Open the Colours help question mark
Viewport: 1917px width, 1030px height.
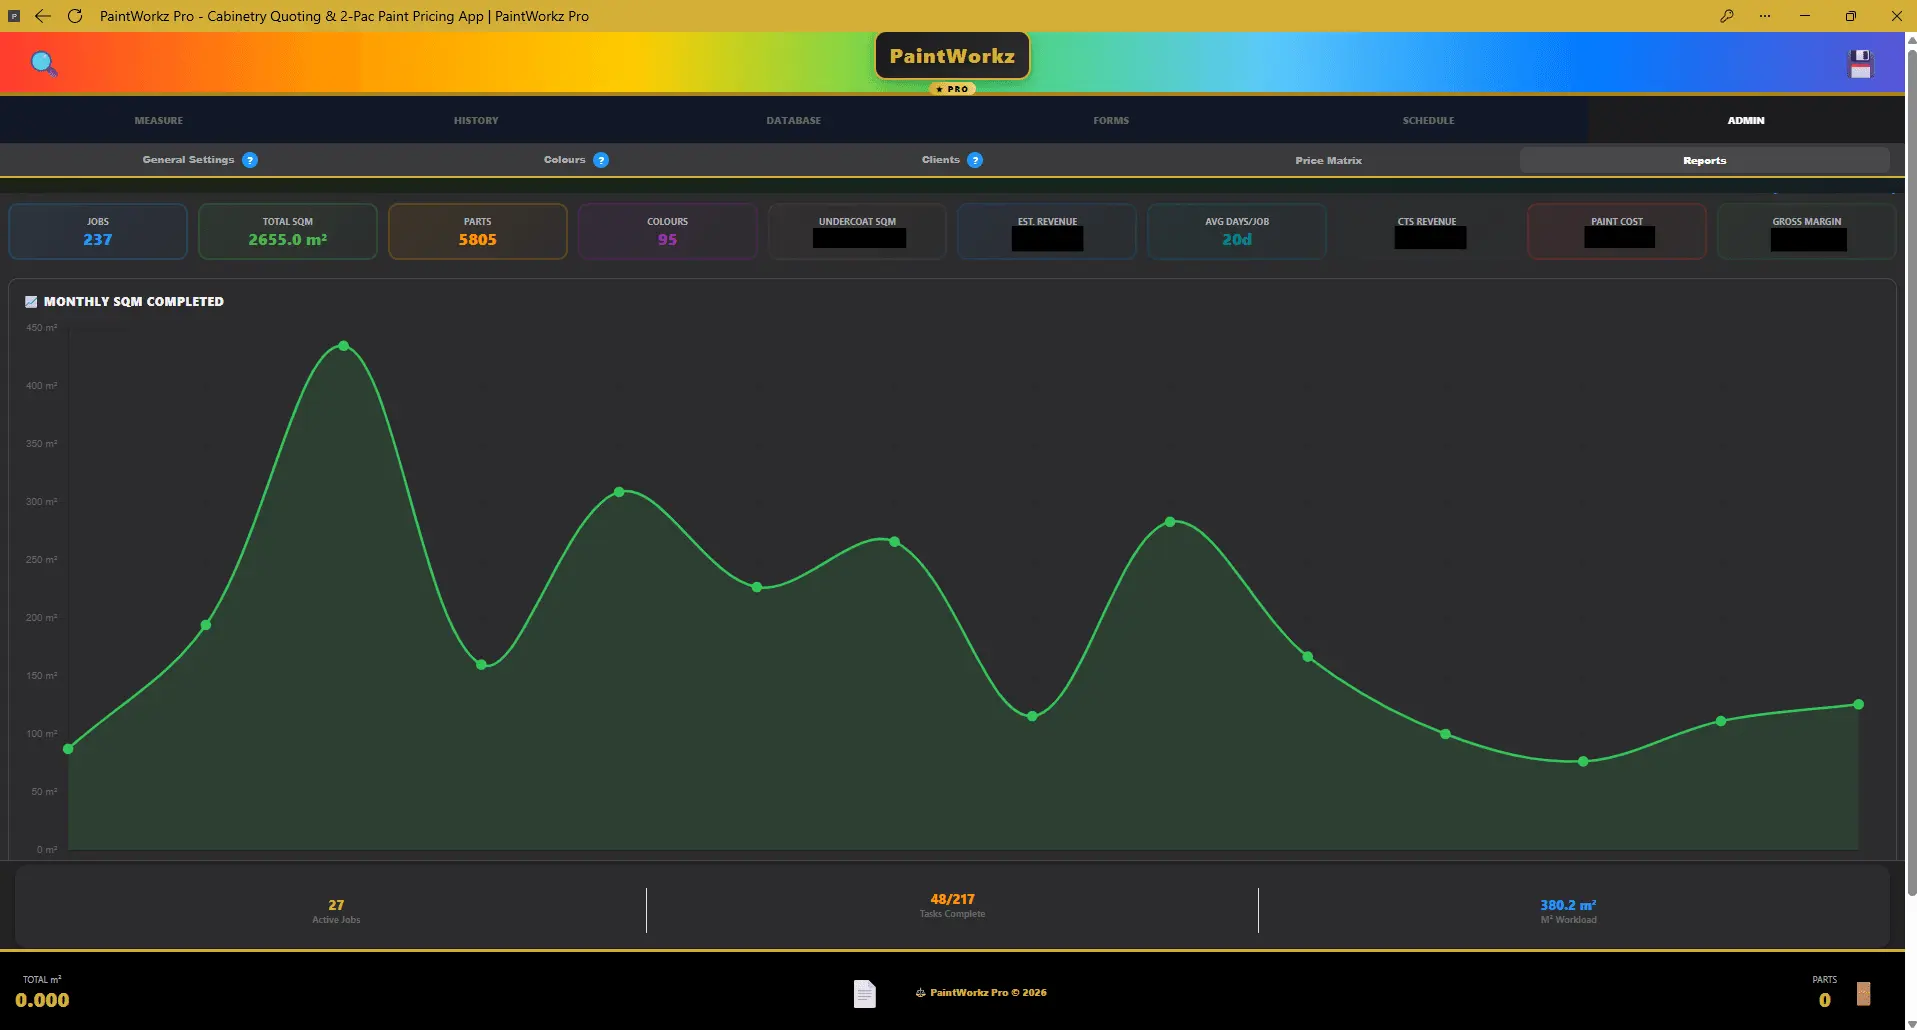[601, 160]
